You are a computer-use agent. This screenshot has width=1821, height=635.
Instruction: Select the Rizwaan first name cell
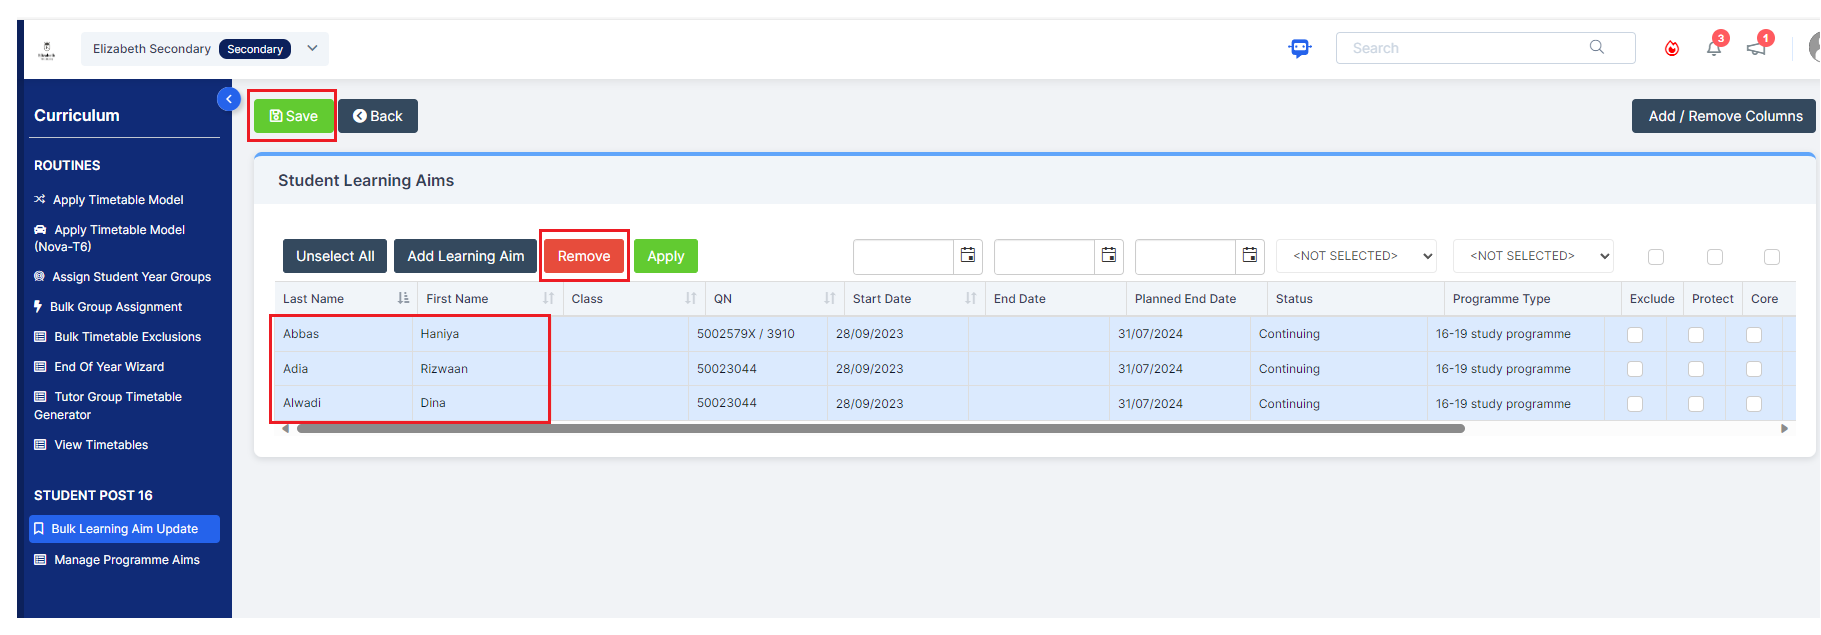point(482,369)
